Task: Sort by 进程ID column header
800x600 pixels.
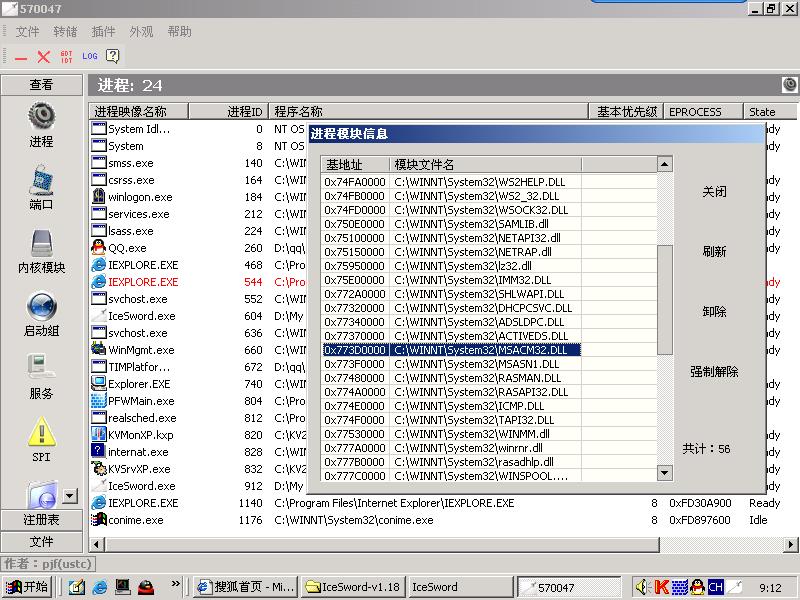Action: coord(229,111)
